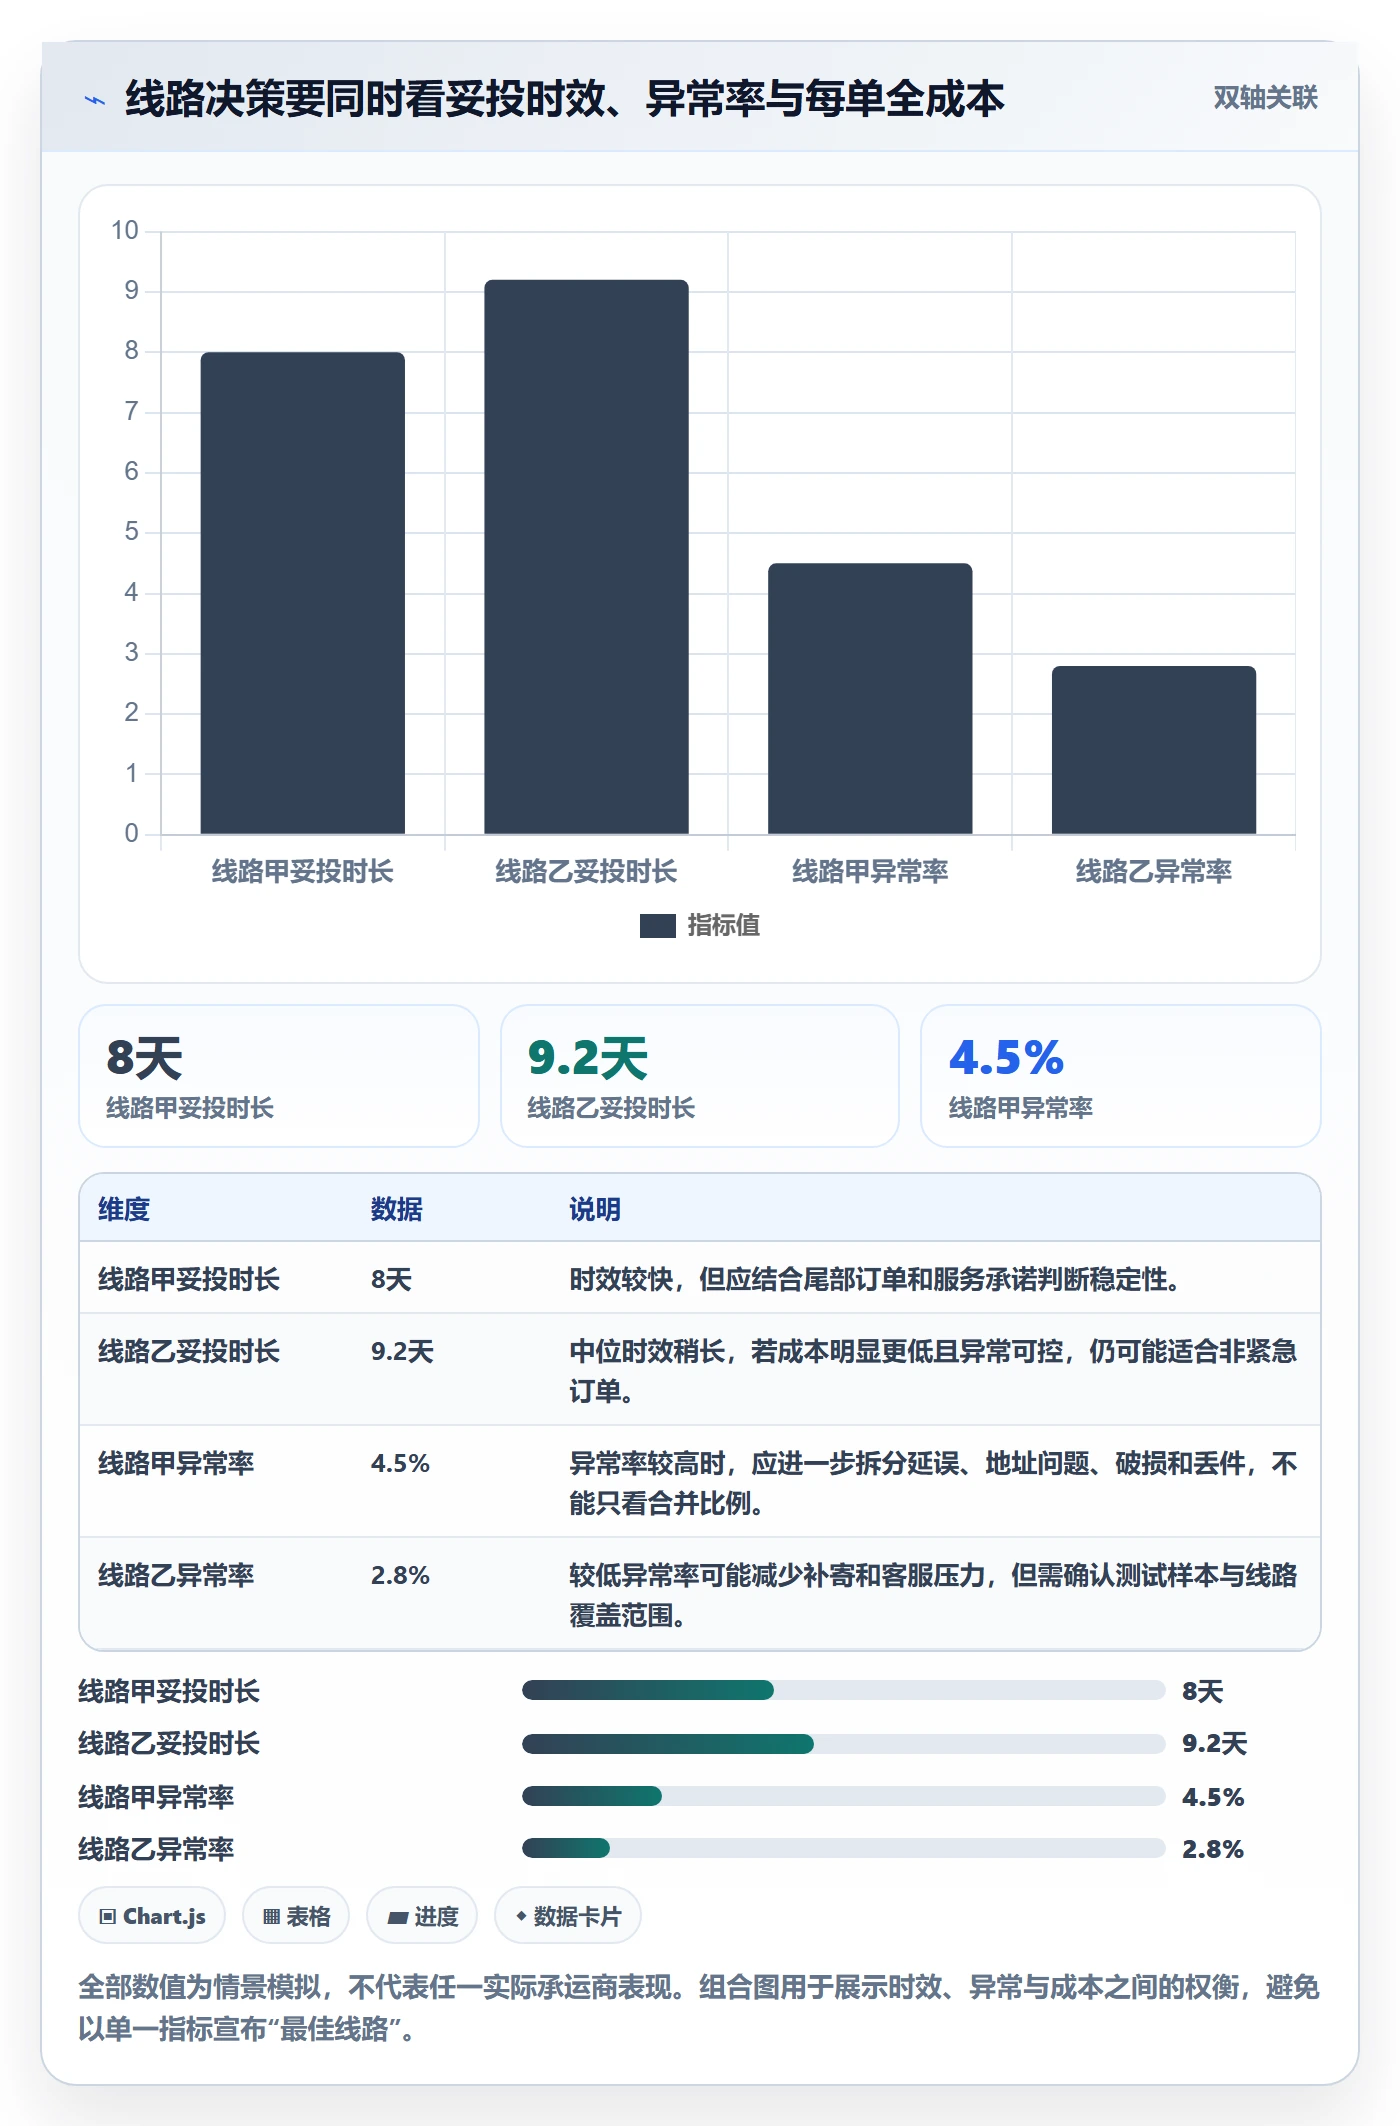Click the 线路乙异常率 progress bar
Image resolution: width=1400 pixels, height=2126 pixels.
coord(844,1848)
